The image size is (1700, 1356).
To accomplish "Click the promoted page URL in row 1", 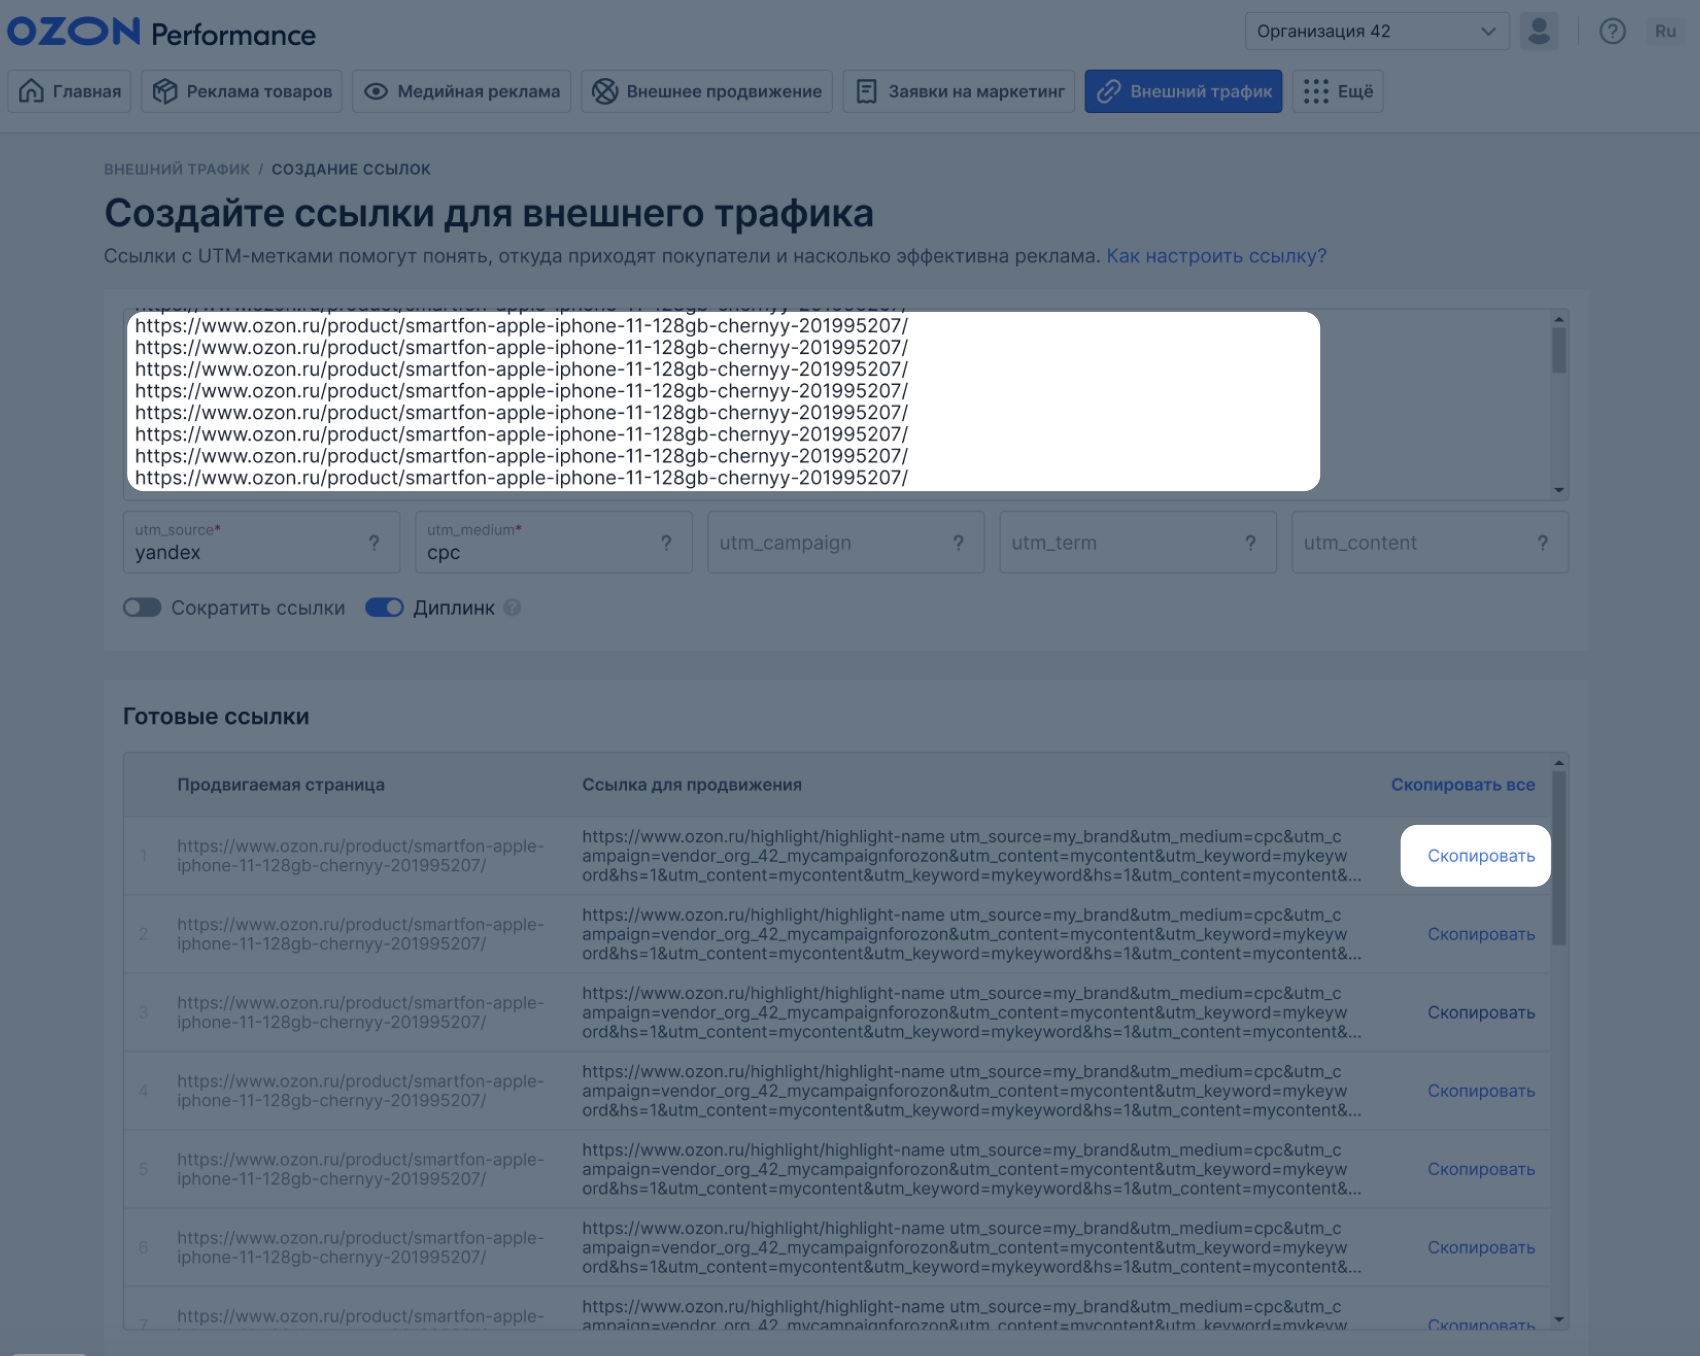I will tap(361, 856).
